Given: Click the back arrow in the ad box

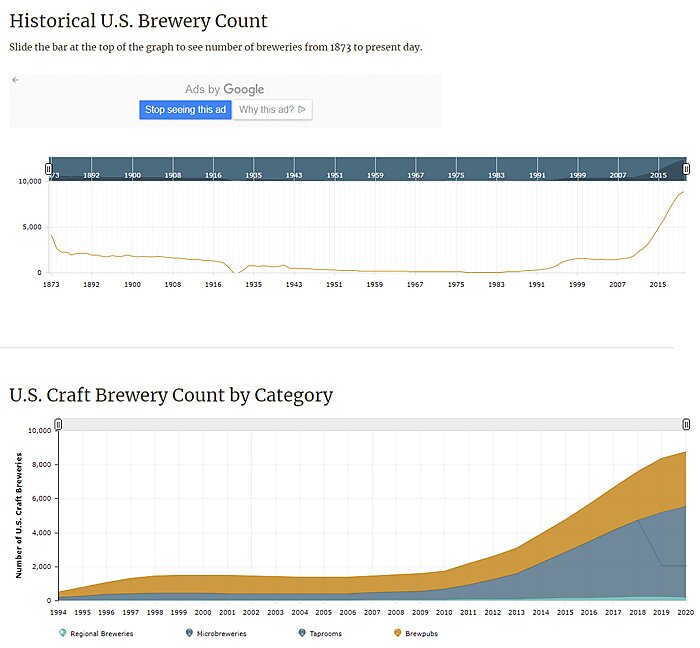Looking at the screenshot, I should [x=15, y=79].
